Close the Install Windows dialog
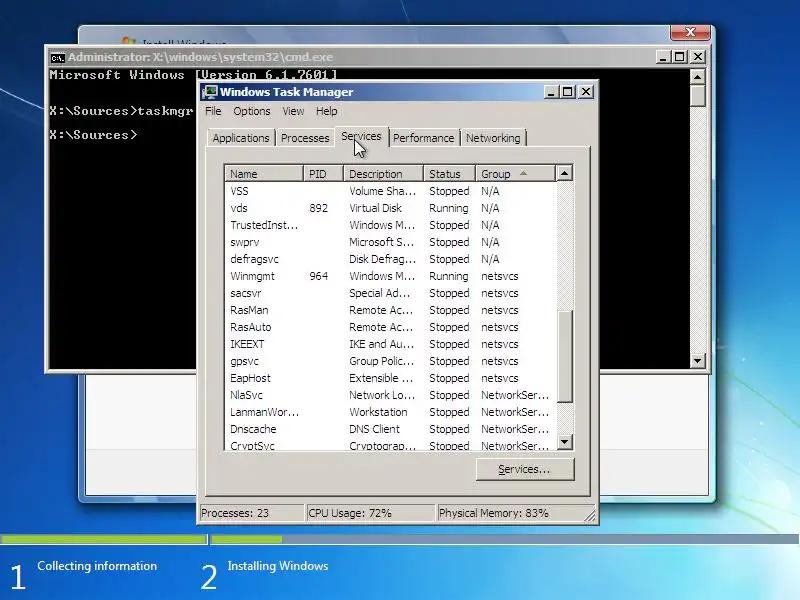Image resolution: width=800 pixels, height=600 pixels. point(690,32)
